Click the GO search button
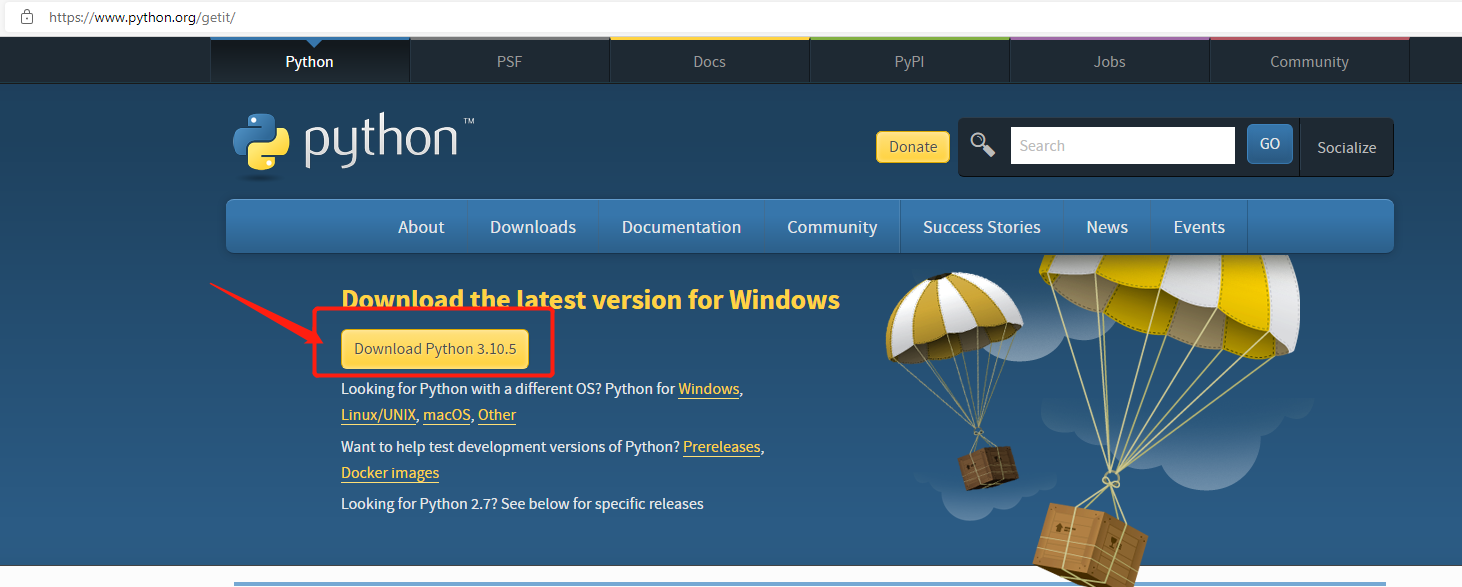1462x587 pixels. point(1270,144)
